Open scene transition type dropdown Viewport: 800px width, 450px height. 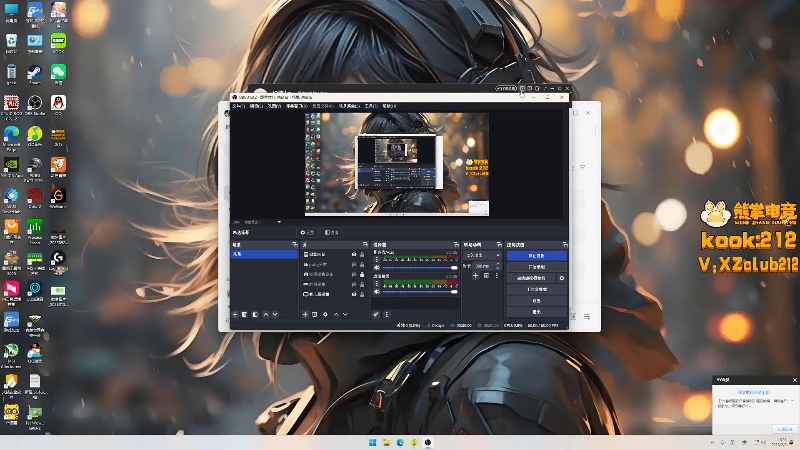[x=482, y=255]
